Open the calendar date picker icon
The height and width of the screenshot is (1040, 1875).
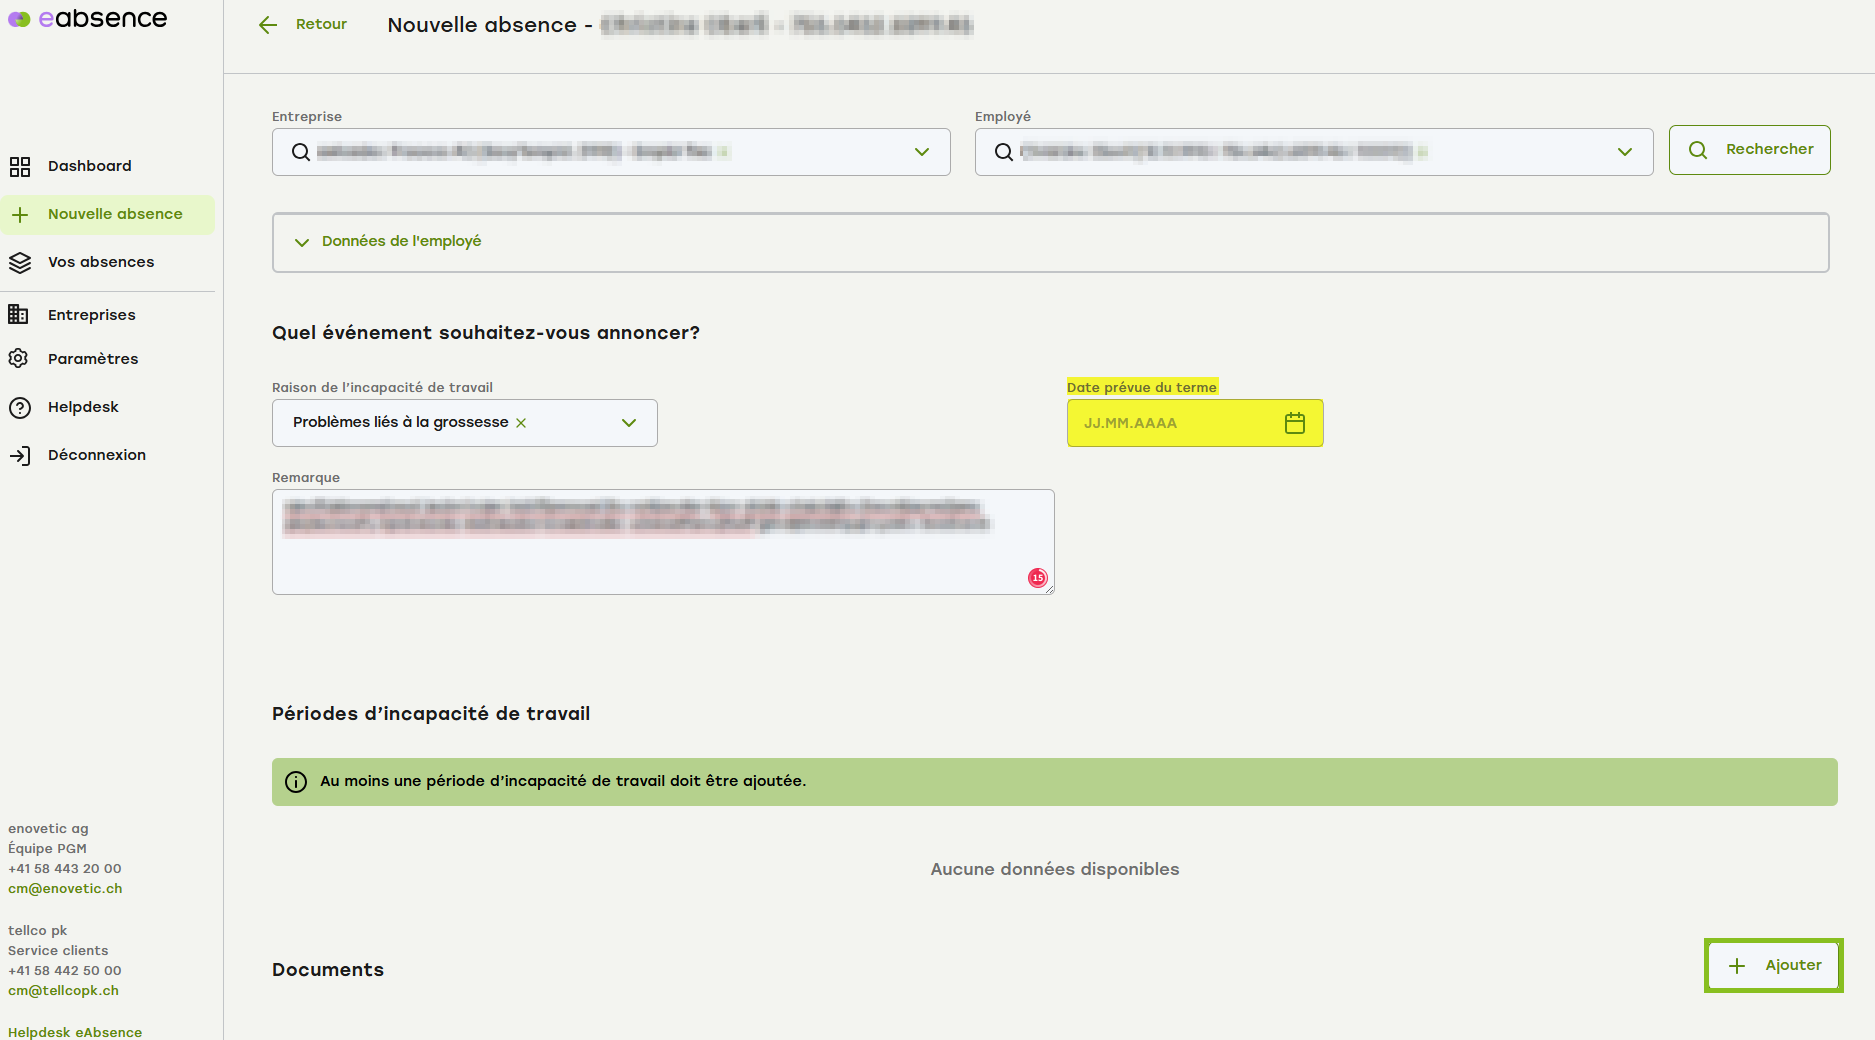[1294, 423]
